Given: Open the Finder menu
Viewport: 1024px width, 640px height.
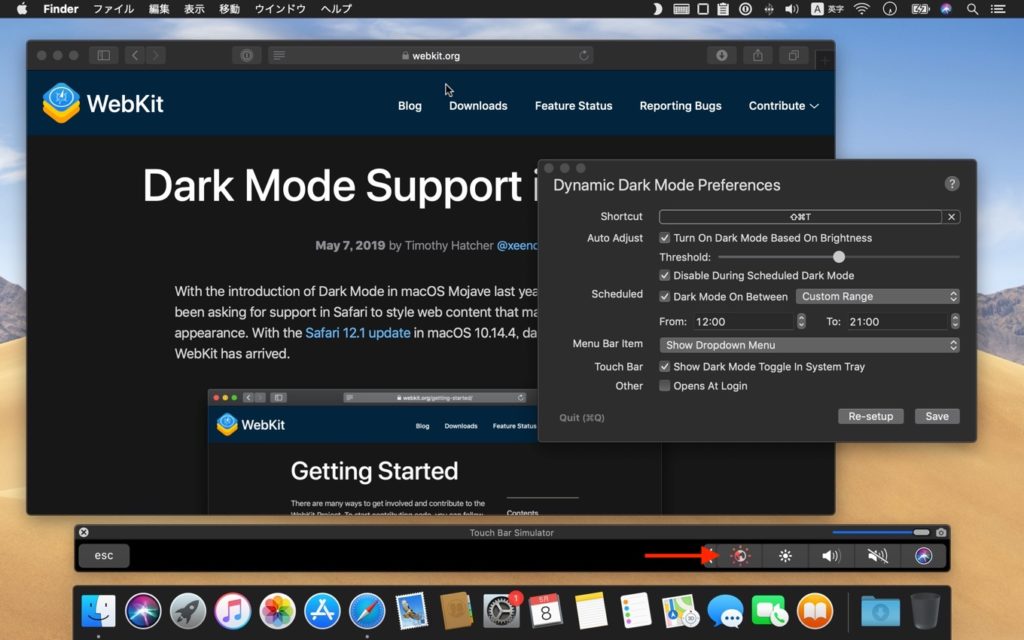Looking at the screenshot, I should (61, 9).
